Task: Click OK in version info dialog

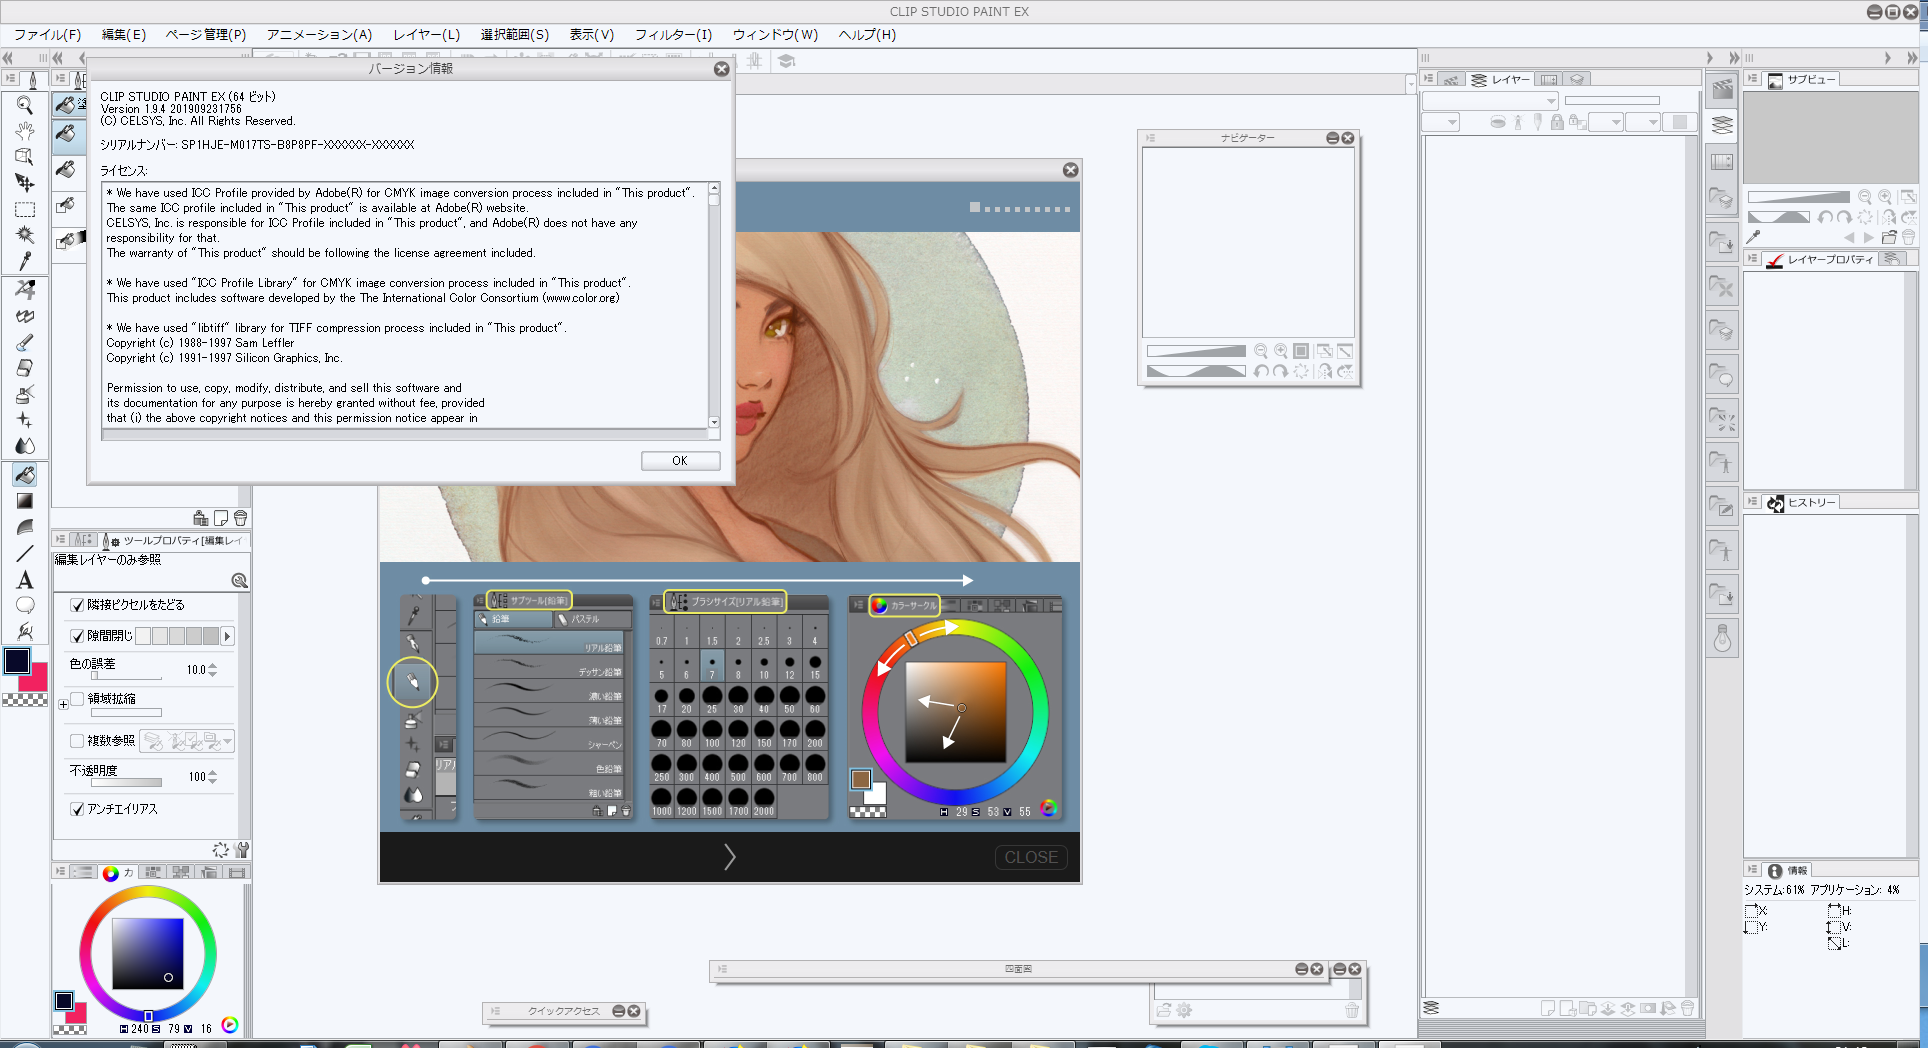Action: click(680, 461)
